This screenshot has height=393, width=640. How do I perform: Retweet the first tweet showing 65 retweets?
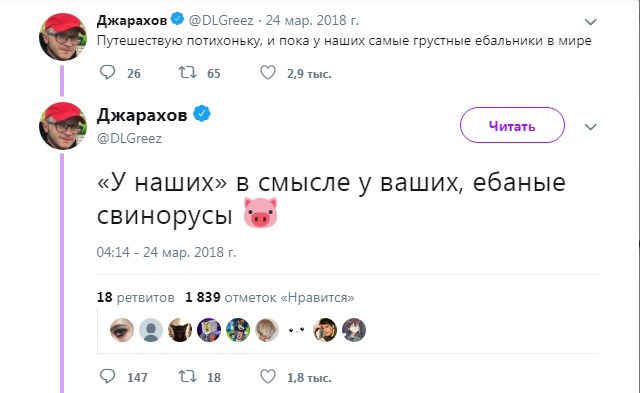[188, 73]
